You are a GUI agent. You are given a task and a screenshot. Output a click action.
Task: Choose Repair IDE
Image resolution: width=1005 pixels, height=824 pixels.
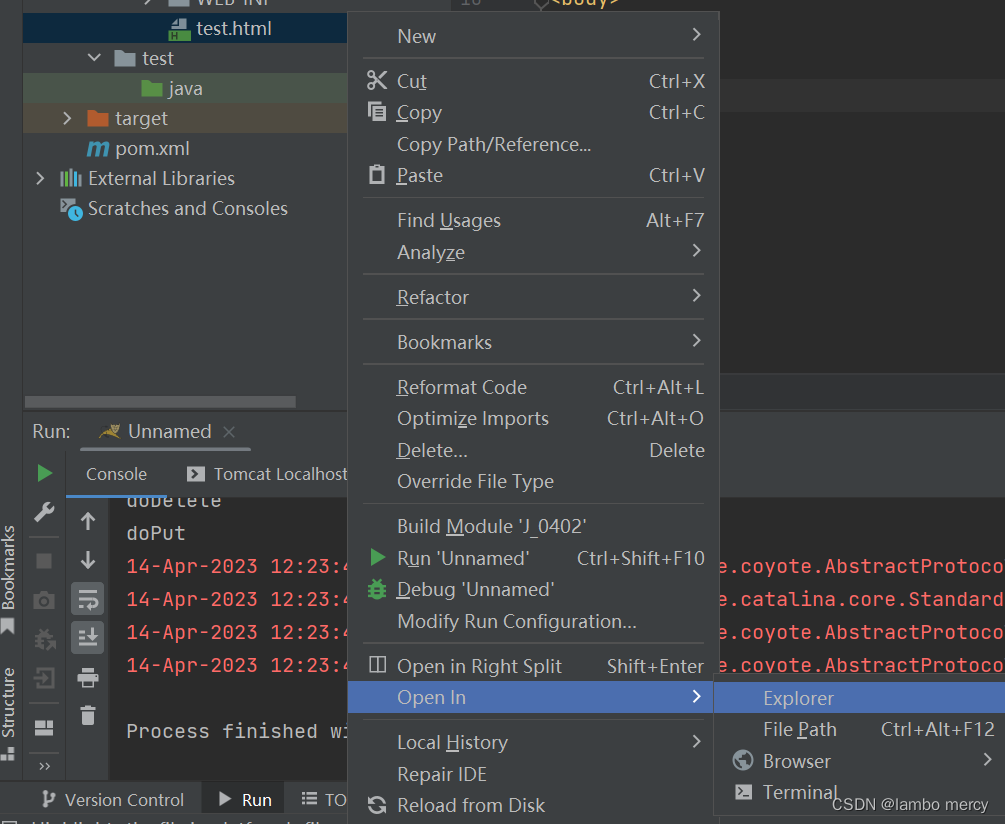(x=533, y=774)
